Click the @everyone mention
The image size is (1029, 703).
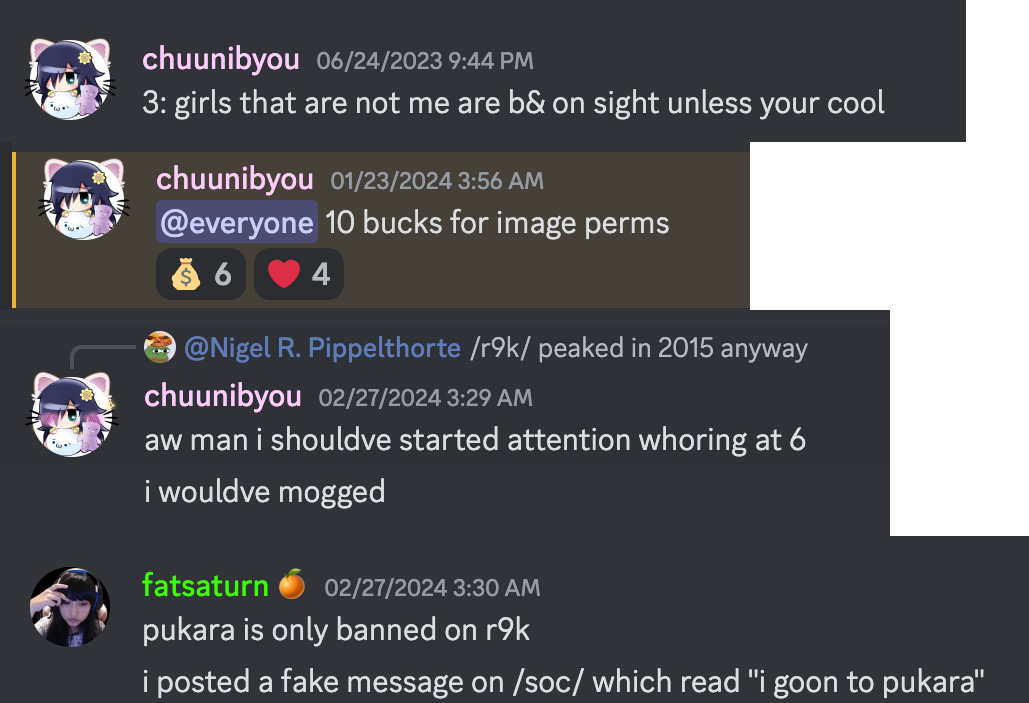click(x=237, y=223)
